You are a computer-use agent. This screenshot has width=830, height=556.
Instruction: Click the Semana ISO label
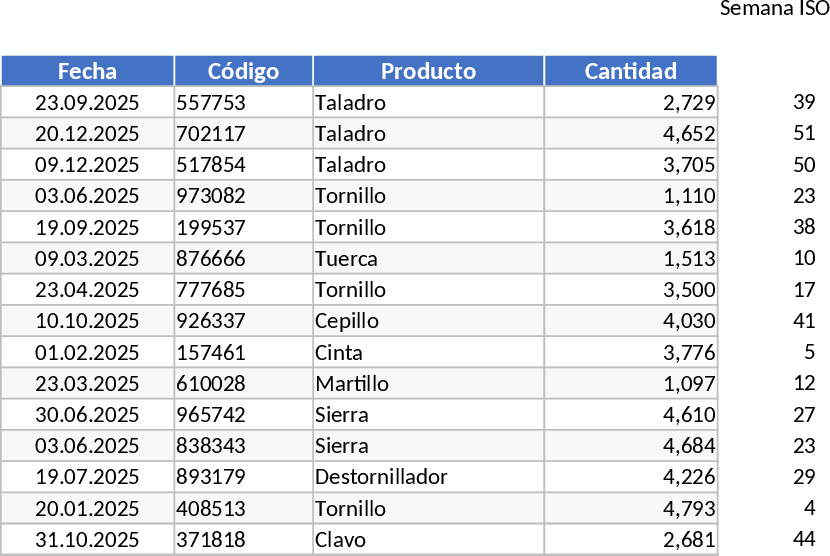pyautogui.click(x=774, y=9)
